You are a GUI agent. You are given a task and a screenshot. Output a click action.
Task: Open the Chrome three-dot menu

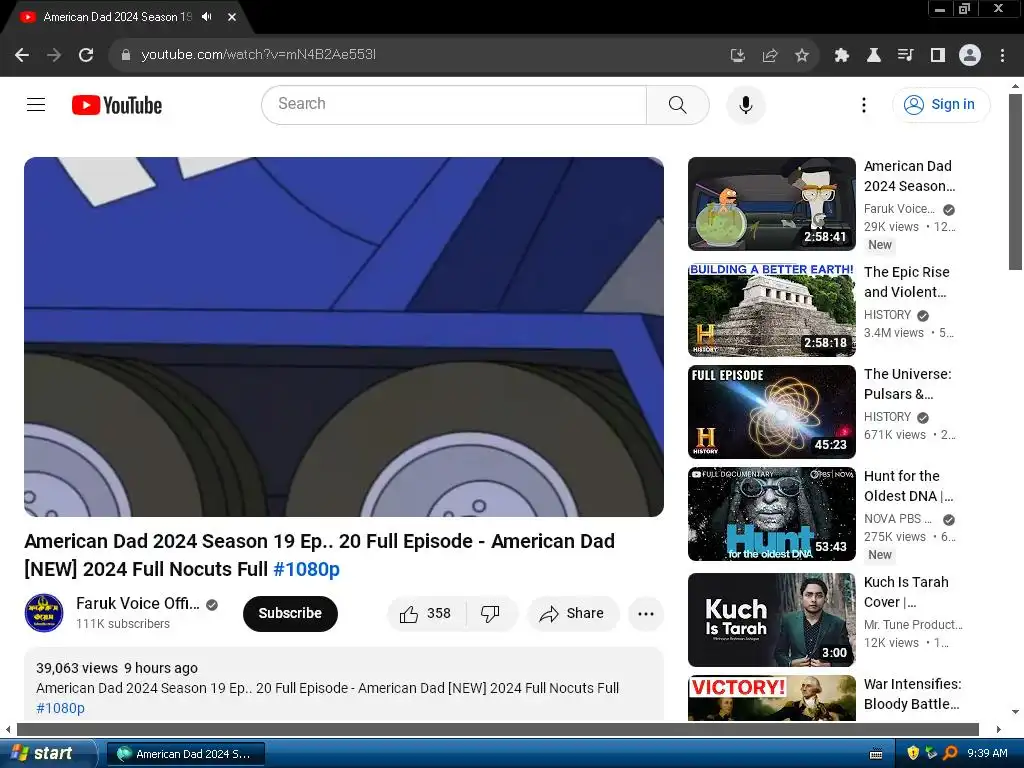click(x=1002, y=56)
